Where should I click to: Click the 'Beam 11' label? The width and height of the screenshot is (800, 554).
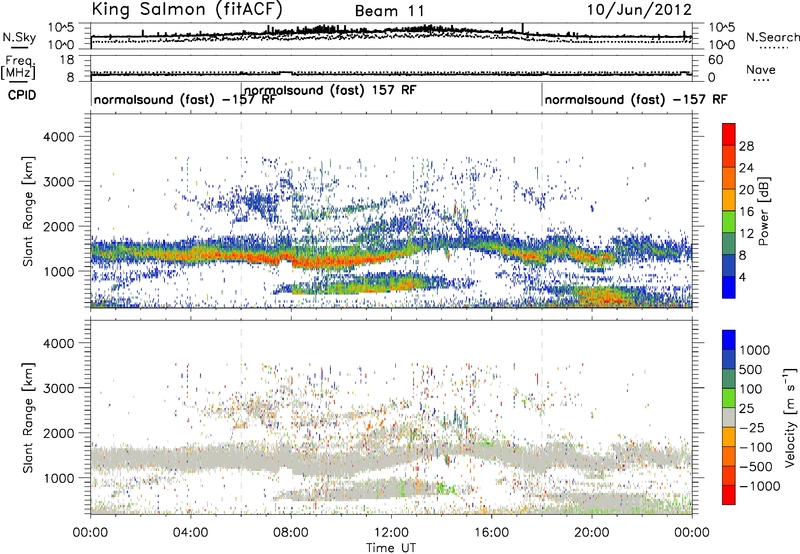(389, 11)
